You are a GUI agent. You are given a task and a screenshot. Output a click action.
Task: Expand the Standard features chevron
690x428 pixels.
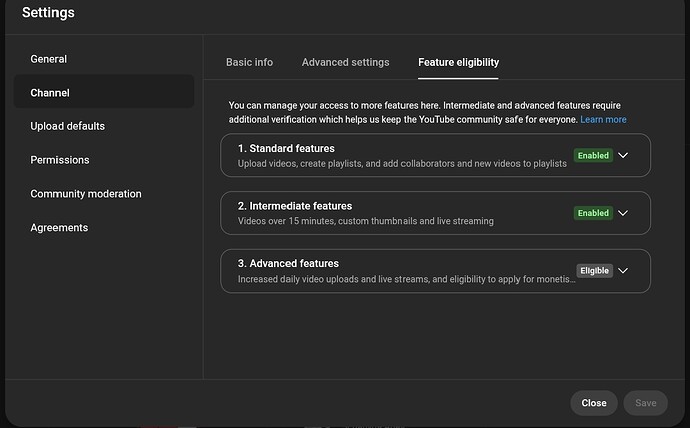pyautogui.click(x=623, y=155)
